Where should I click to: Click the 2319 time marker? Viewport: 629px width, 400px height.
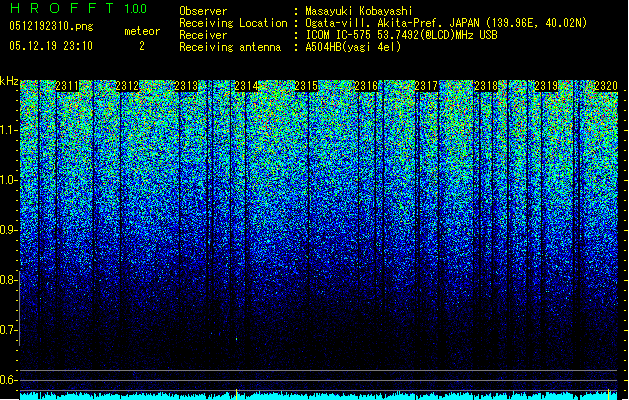pyautogui.click(x=546, y=86)
